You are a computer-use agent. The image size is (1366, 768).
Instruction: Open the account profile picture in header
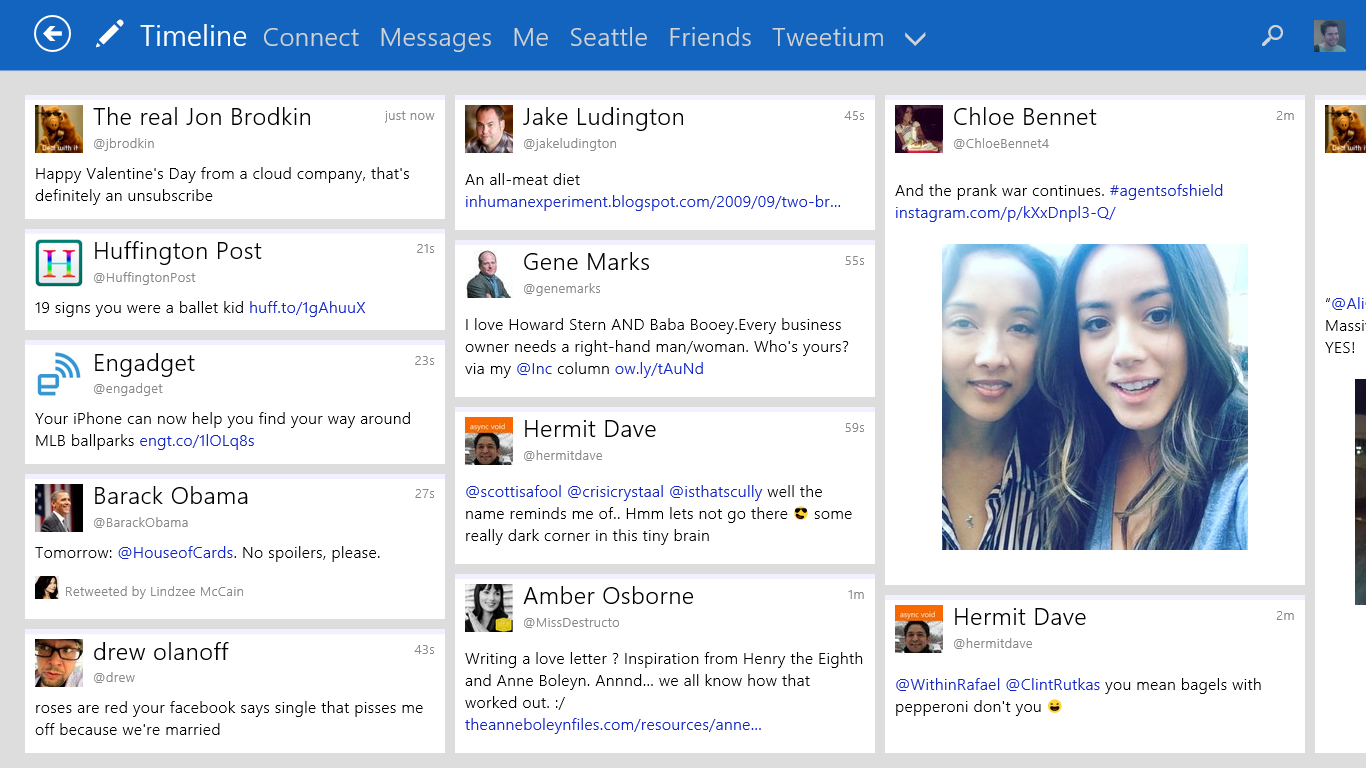coord(1329,36)
